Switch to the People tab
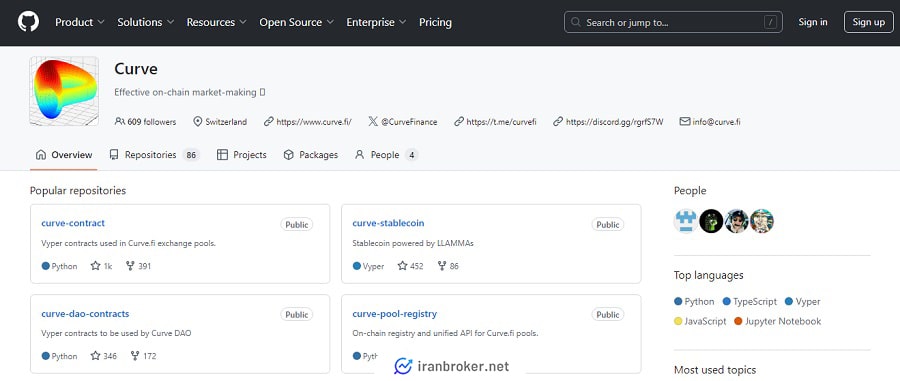900x381 pixels. pos(386,155)
